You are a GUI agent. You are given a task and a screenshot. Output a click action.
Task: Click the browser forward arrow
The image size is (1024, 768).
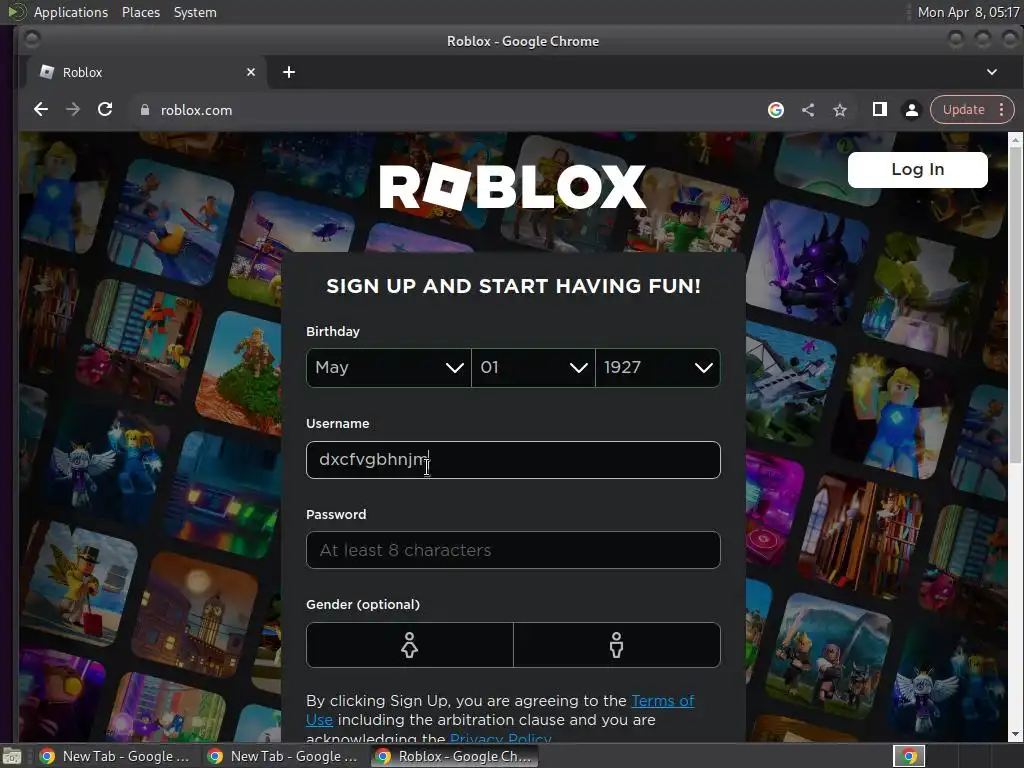tap(73, 110)
